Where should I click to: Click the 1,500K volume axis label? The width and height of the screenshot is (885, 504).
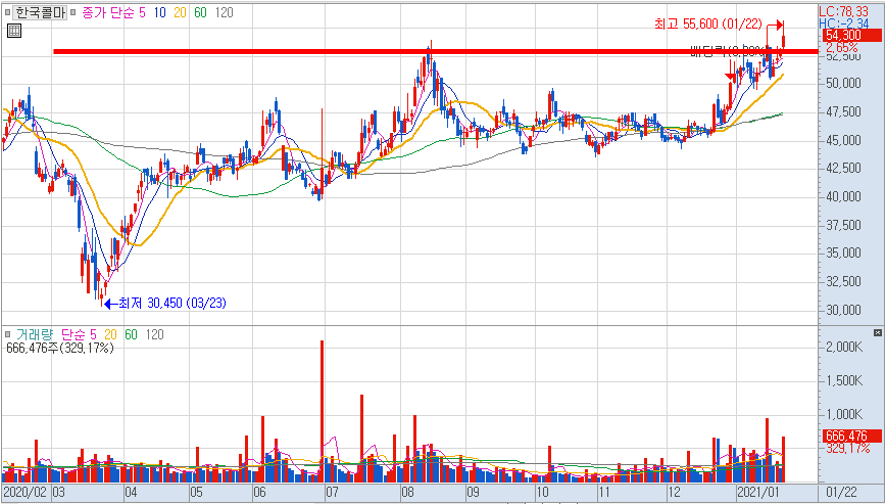click(x=845, y=382)
